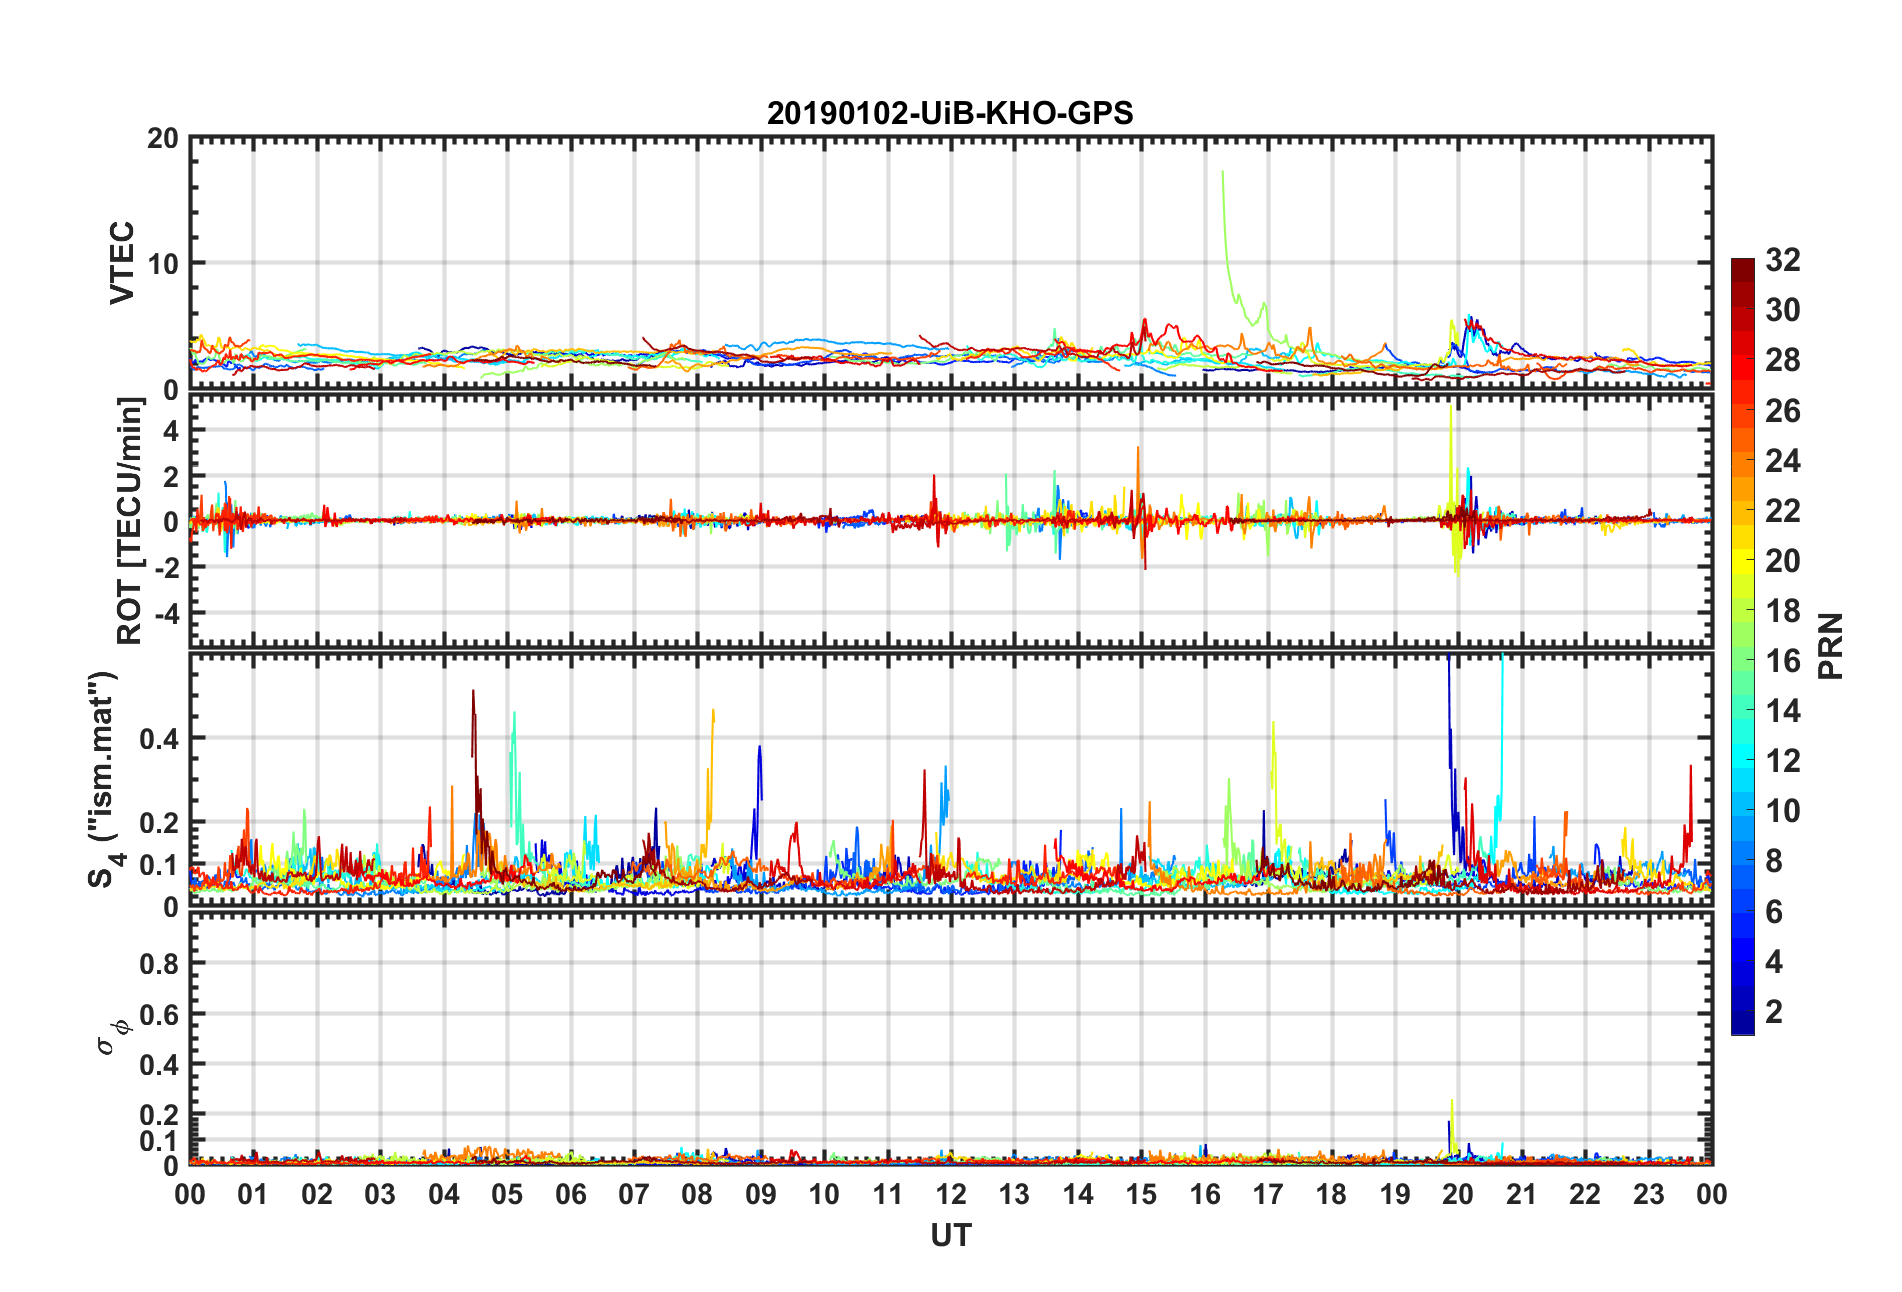1902x1292 pixels.
Task: Click the ROT [TECU/min] axis label
Action: [x=130, y=521]
